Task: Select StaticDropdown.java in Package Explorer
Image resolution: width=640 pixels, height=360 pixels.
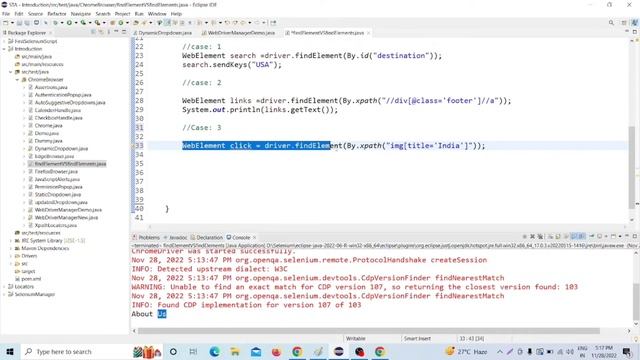Action: pyautogui.click(x=58, y=195)
